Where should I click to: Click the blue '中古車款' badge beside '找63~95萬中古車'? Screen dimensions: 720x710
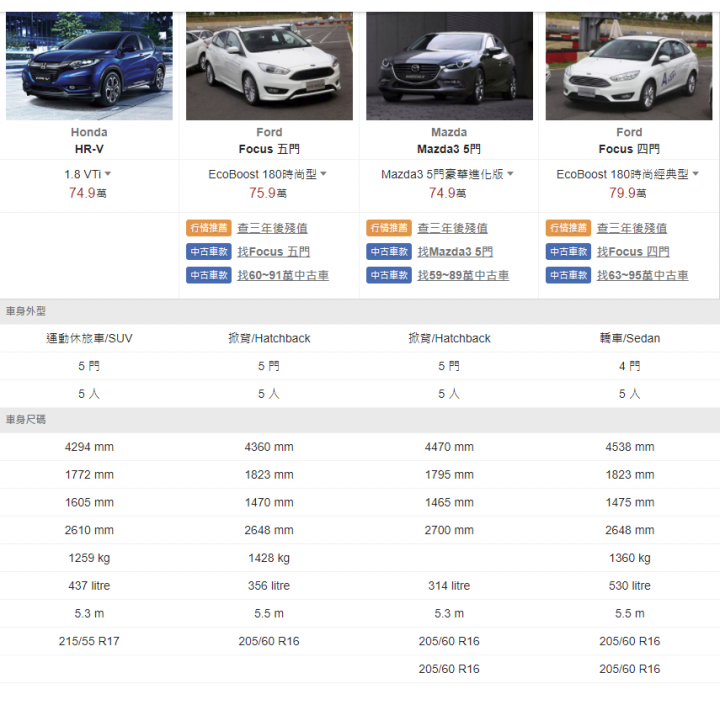(x=568, y=275)
